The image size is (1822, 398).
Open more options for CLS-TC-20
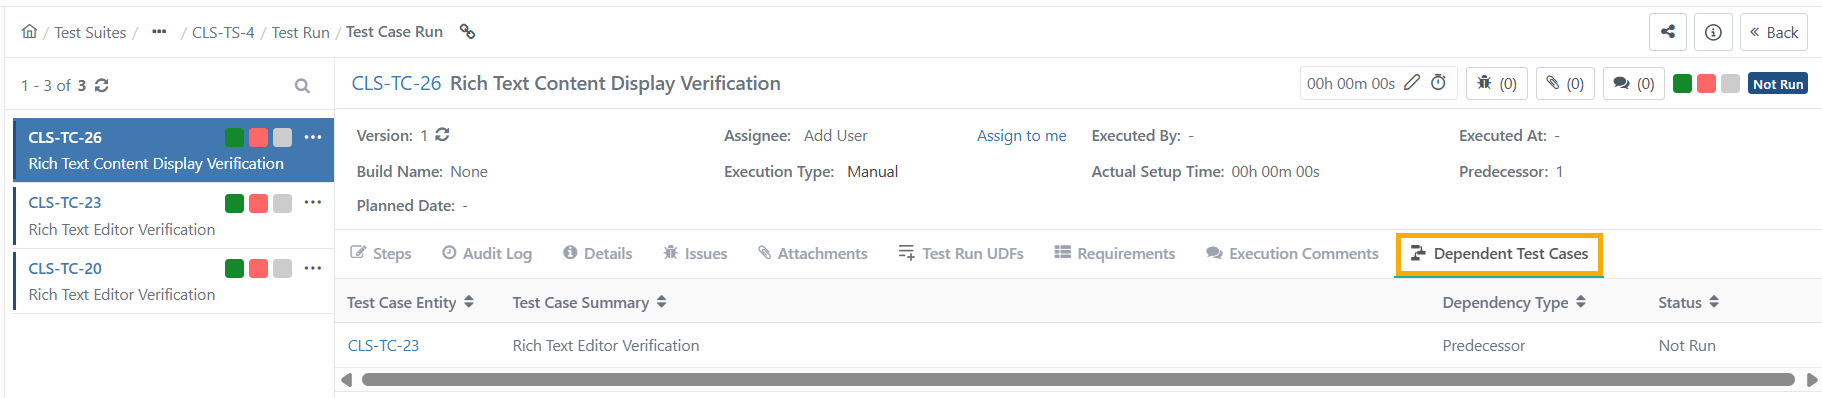(x=313, y=268)
